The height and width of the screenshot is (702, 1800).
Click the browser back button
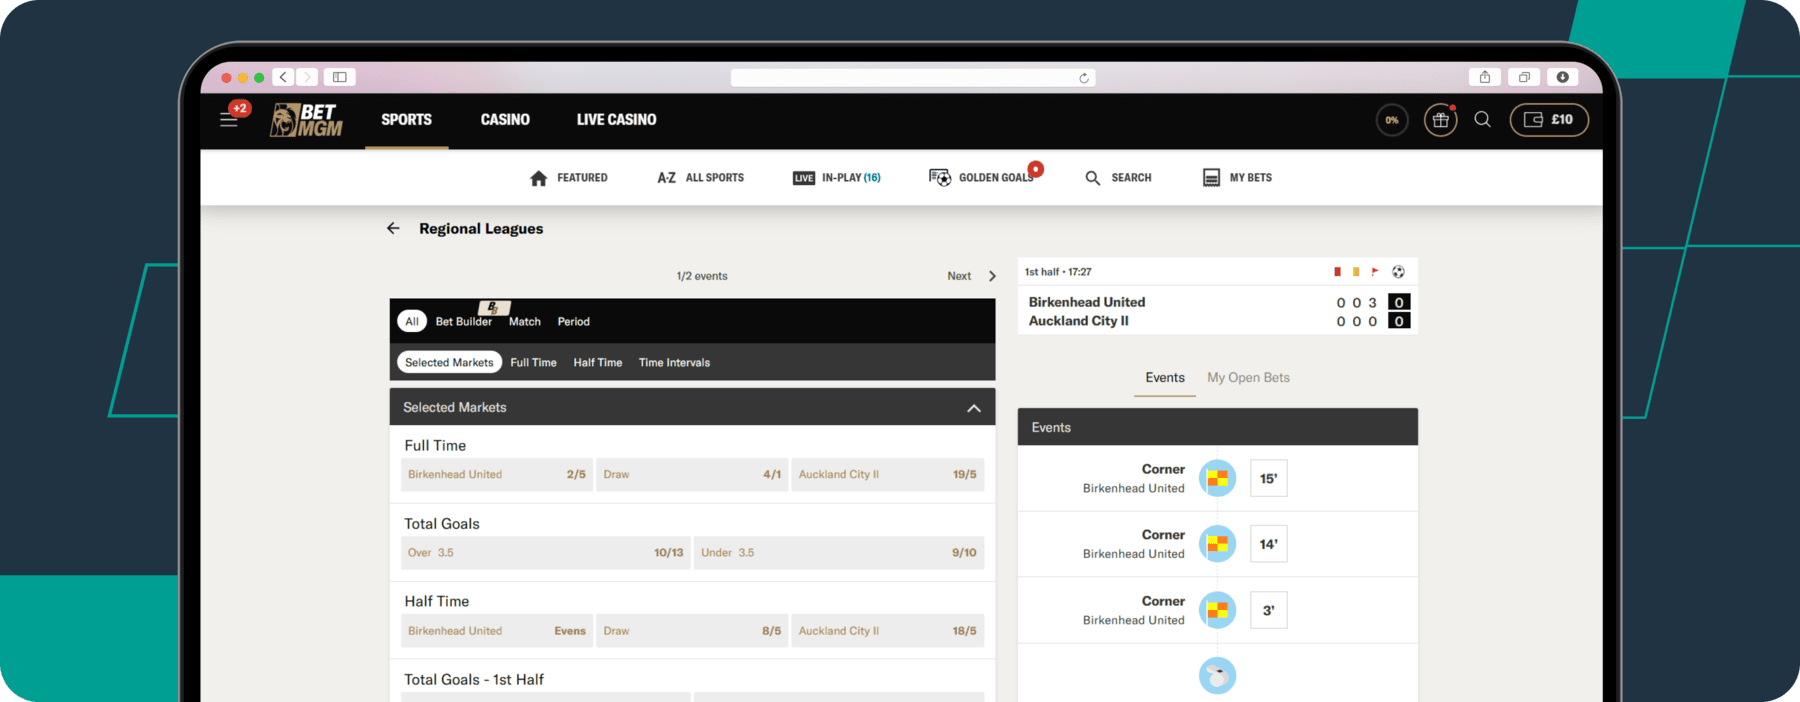284,77
